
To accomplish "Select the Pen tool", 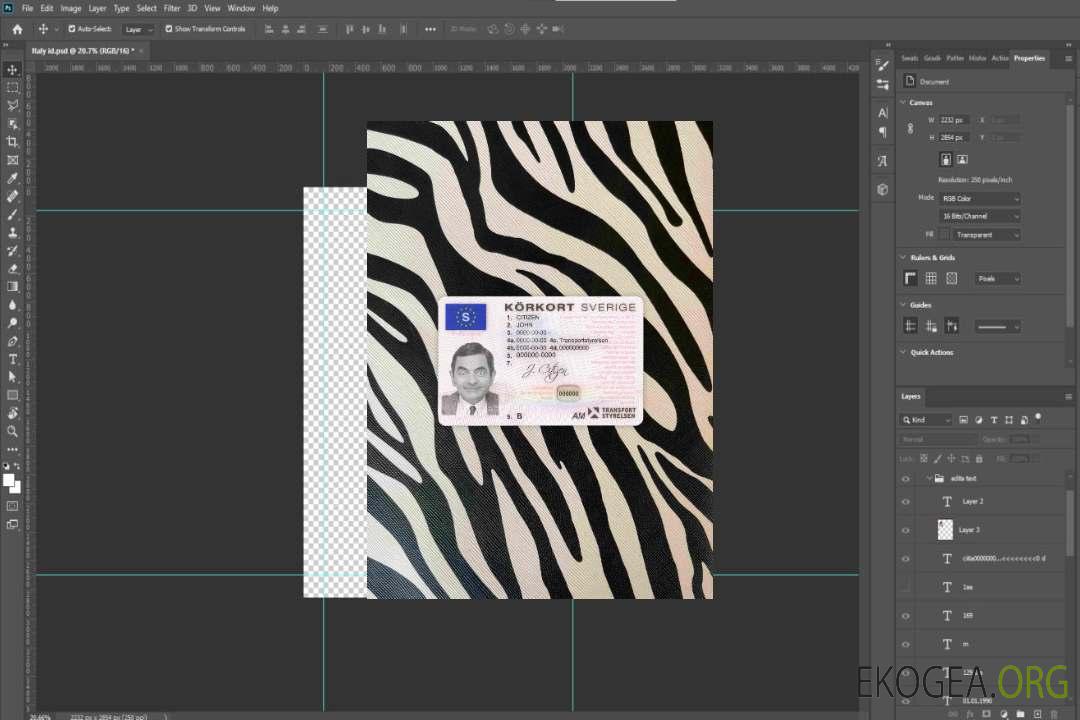I will pyautogui.click(x=12, y=341).
